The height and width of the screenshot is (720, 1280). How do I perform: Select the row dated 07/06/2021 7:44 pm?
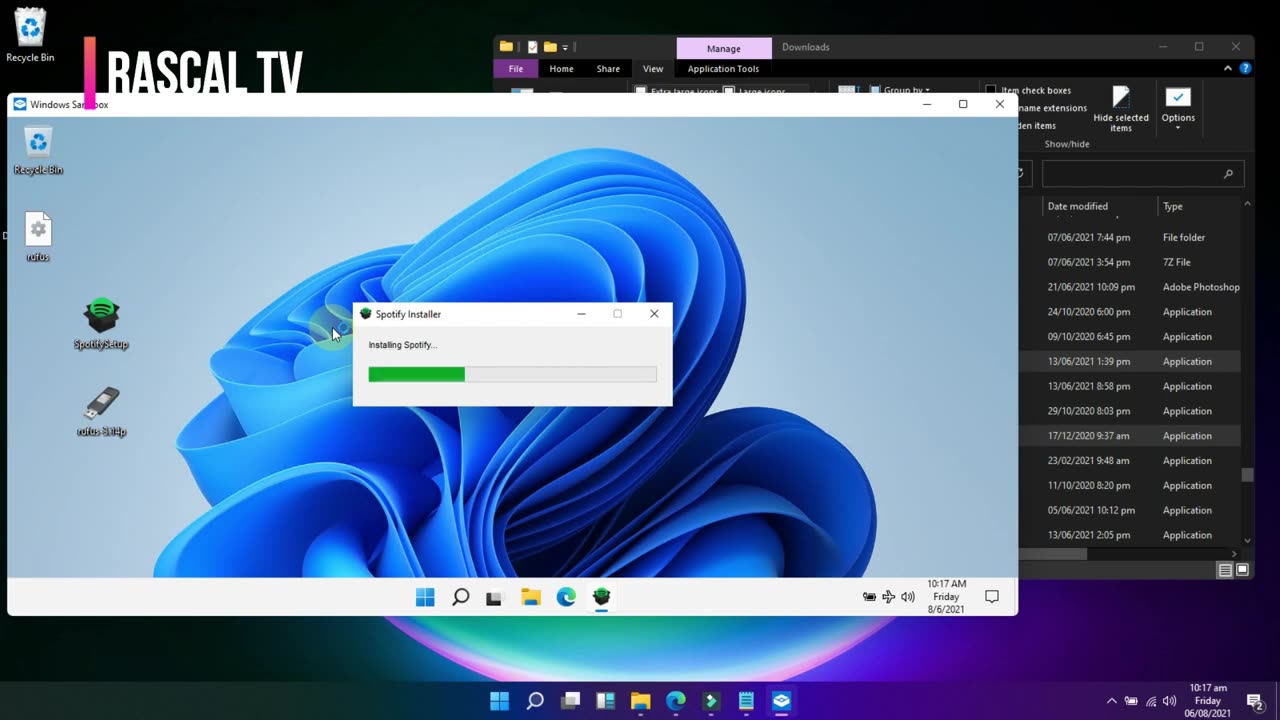pos(1130,237)
